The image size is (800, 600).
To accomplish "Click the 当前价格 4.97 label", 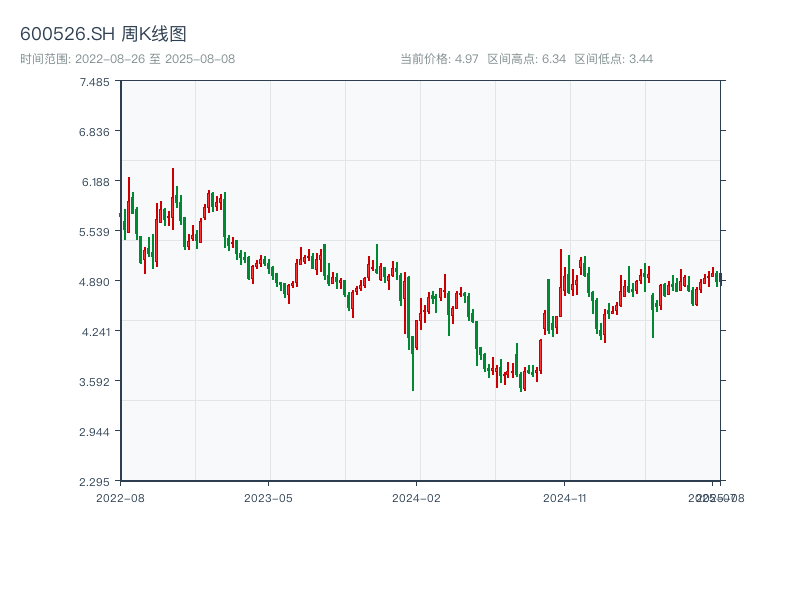I will (x=439, y=59).
